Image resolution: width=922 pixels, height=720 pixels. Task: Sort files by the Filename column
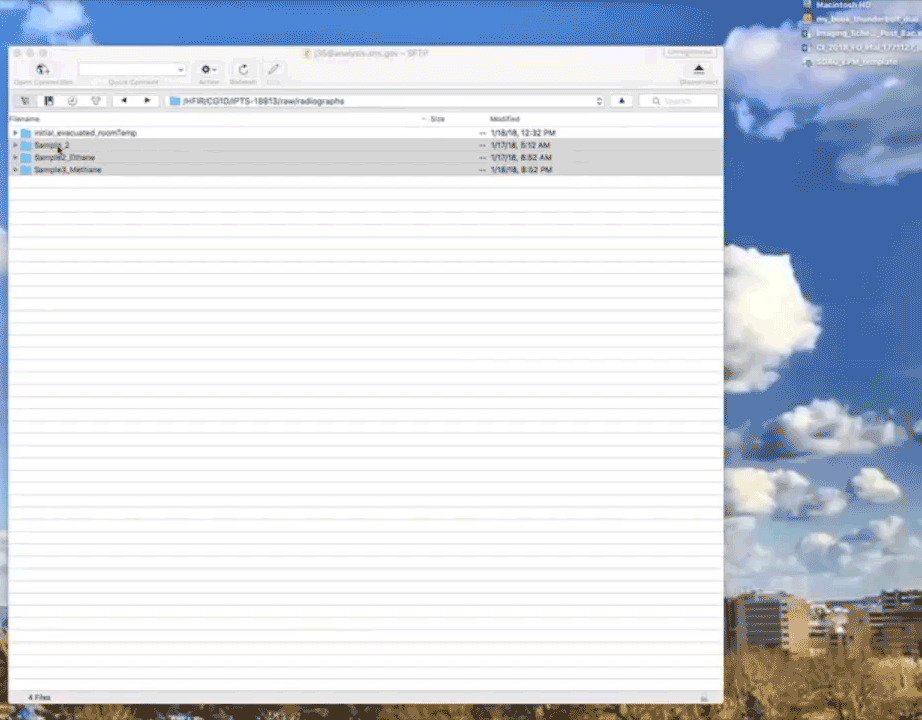pos(25,119)
